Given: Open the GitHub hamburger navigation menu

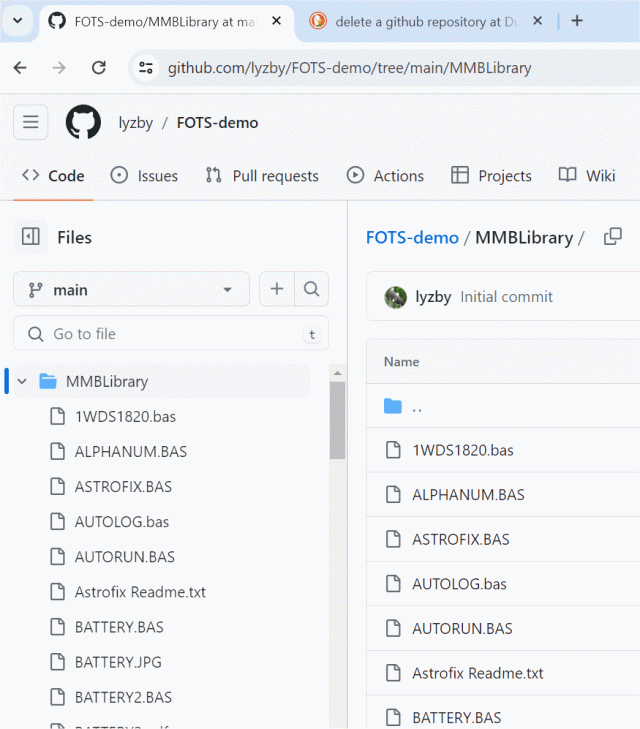Looking at the screenshot, I should pyautogui.click(x=30, y=123).
